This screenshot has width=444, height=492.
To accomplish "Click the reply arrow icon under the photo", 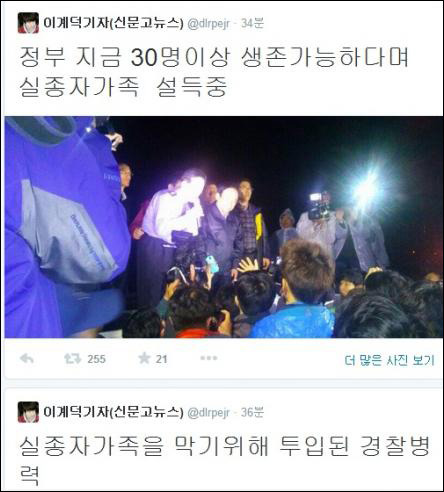I will [x=27, y=359].
